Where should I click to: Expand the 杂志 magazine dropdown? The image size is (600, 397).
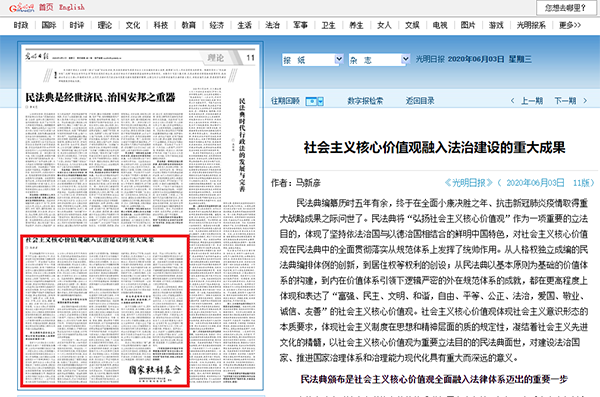pos(379,60)
